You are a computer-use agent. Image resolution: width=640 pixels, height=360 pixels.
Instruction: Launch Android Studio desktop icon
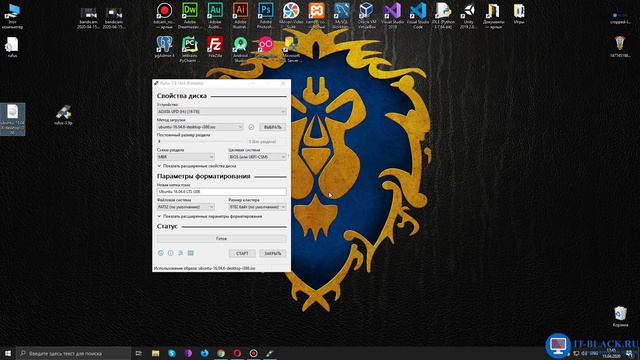240,49
